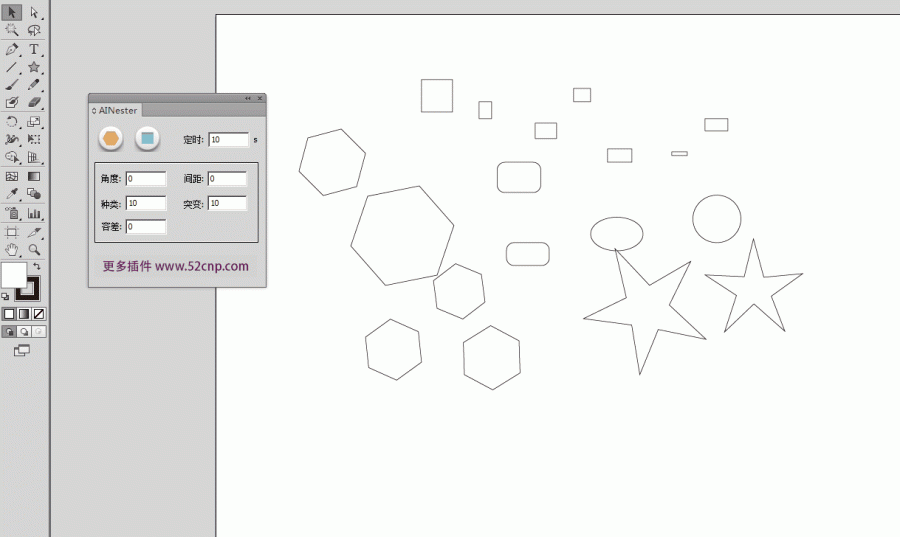Enable Draw Behind mode
Image resolution: width=900 pixels, height=537 pixels.
(24, 332)
